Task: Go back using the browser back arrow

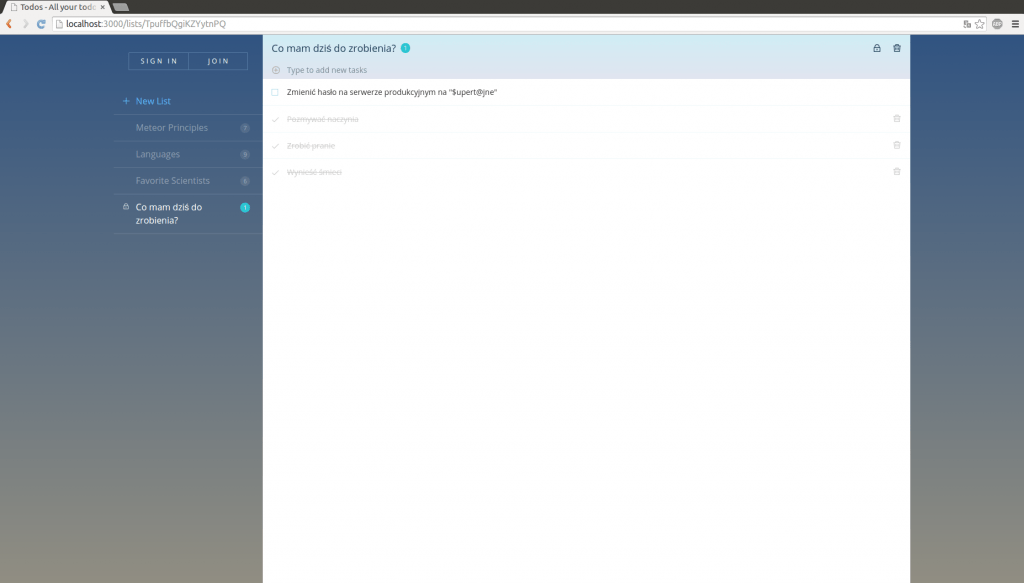Action: click(x=8, y=23)
